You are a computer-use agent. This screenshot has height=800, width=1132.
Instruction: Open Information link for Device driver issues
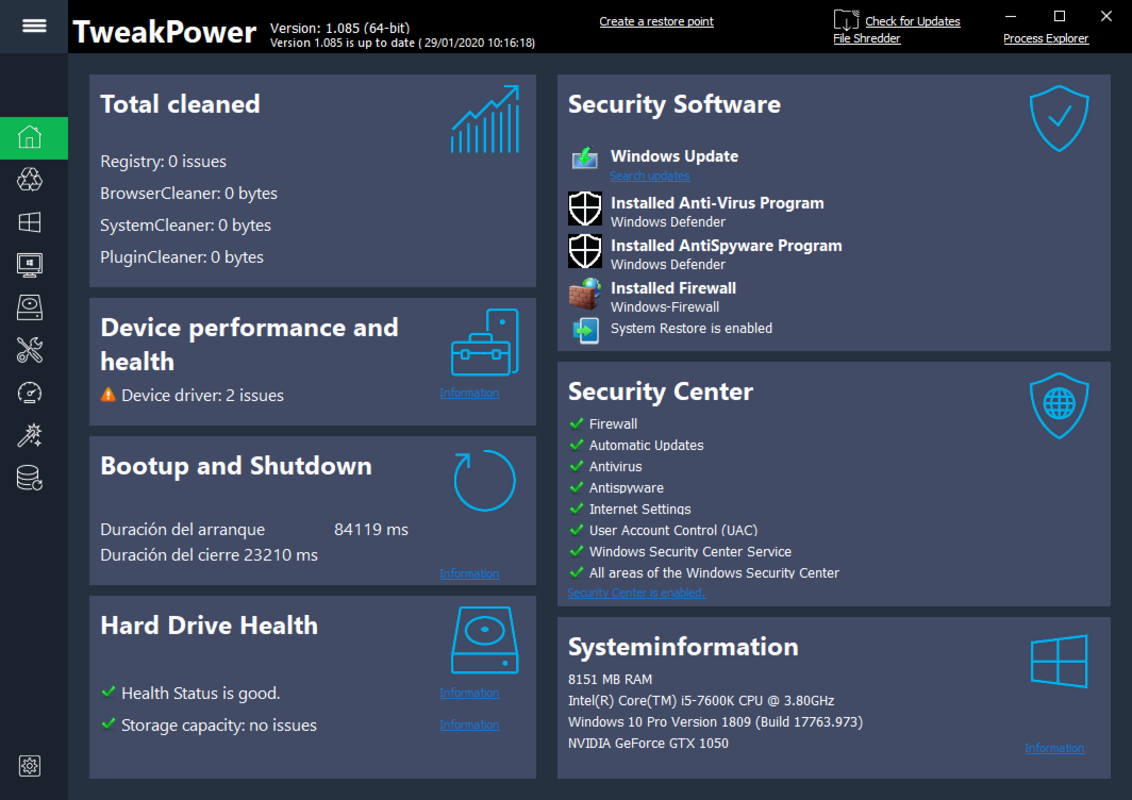[469, 393]
